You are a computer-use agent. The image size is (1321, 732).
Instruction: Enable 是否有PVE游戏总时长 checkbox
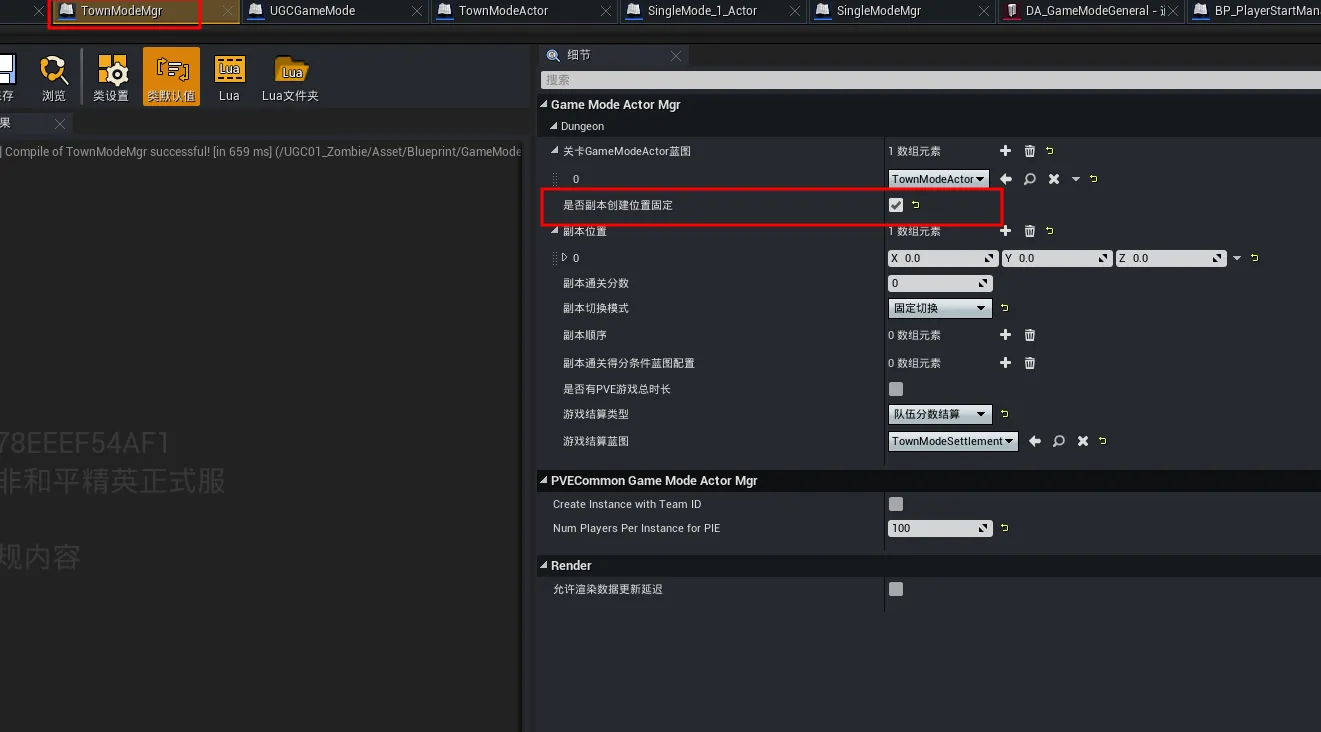pyautogui.click(x=896, y=389)
